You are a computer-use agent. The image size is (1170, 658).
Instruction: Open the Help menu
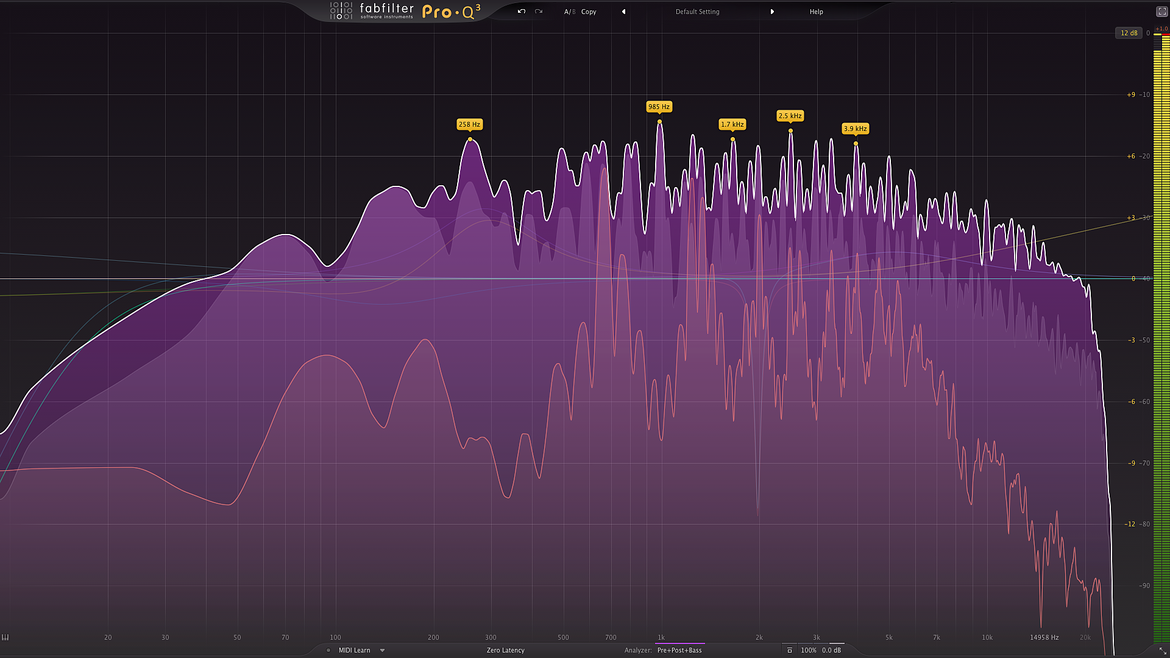click(x=816, y=12)
